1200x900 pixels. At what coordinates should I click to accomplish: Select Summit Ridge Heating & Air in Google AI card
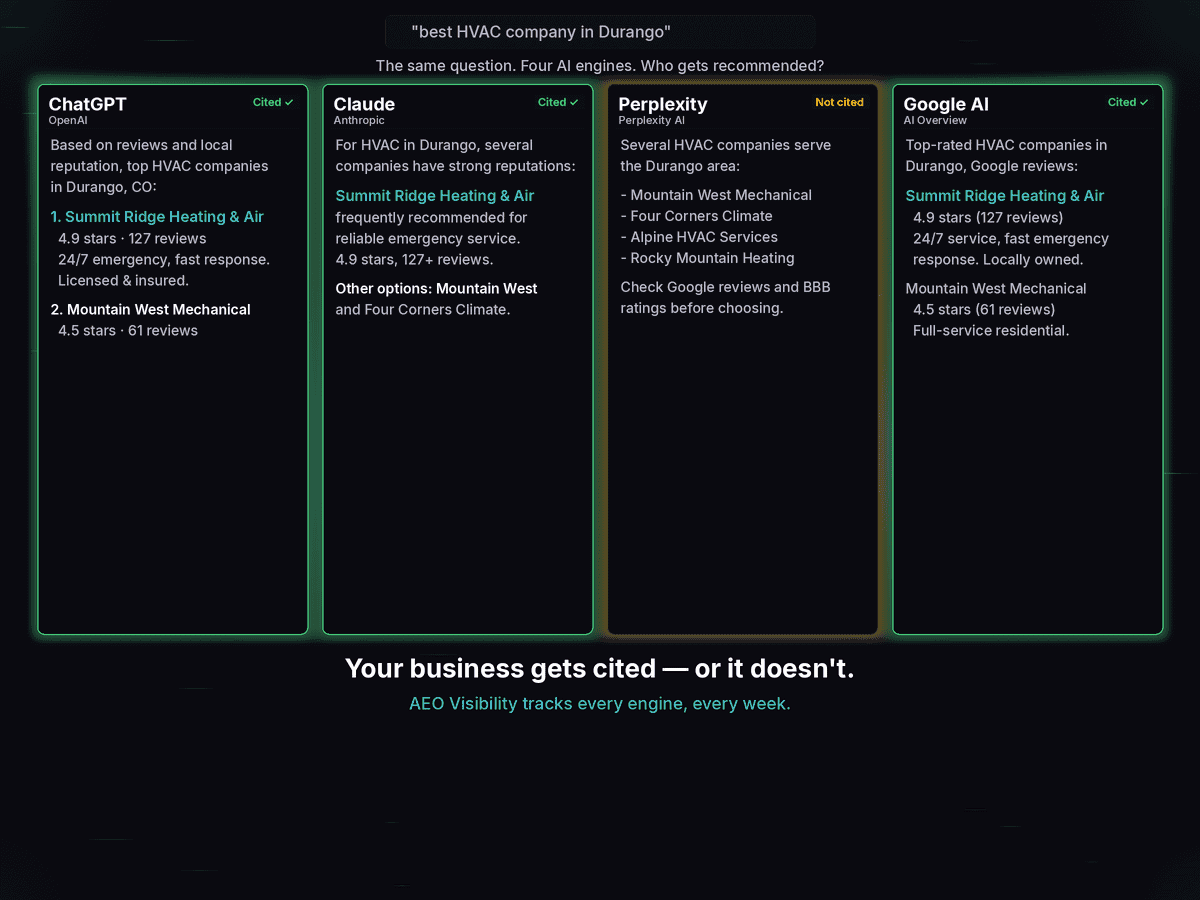click(x=1005, y=196)
